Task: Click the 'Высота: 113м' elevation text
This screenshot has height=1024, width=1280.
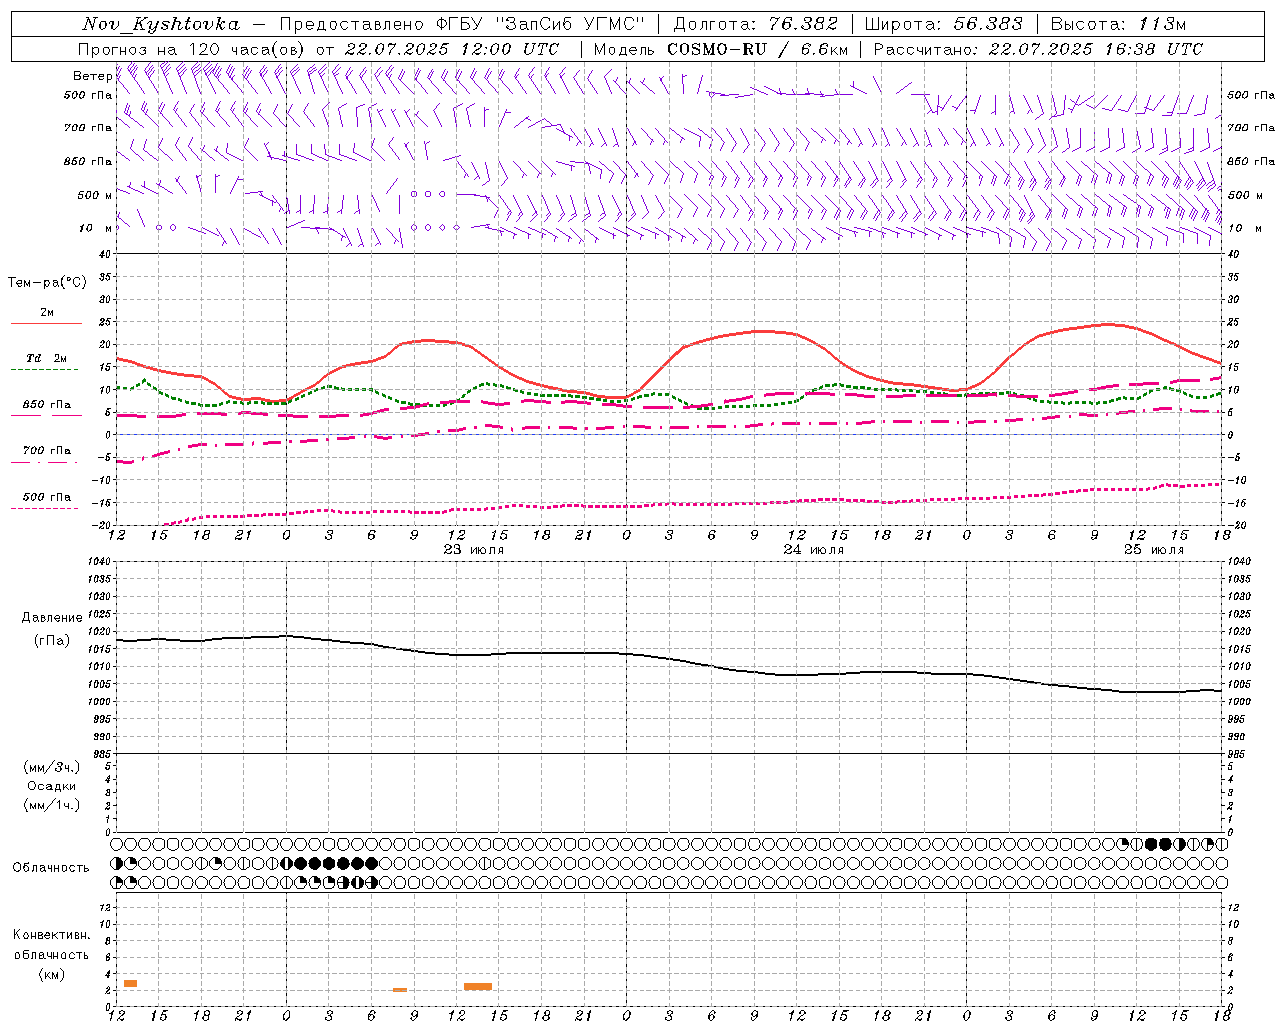Action: [1120, 24]
